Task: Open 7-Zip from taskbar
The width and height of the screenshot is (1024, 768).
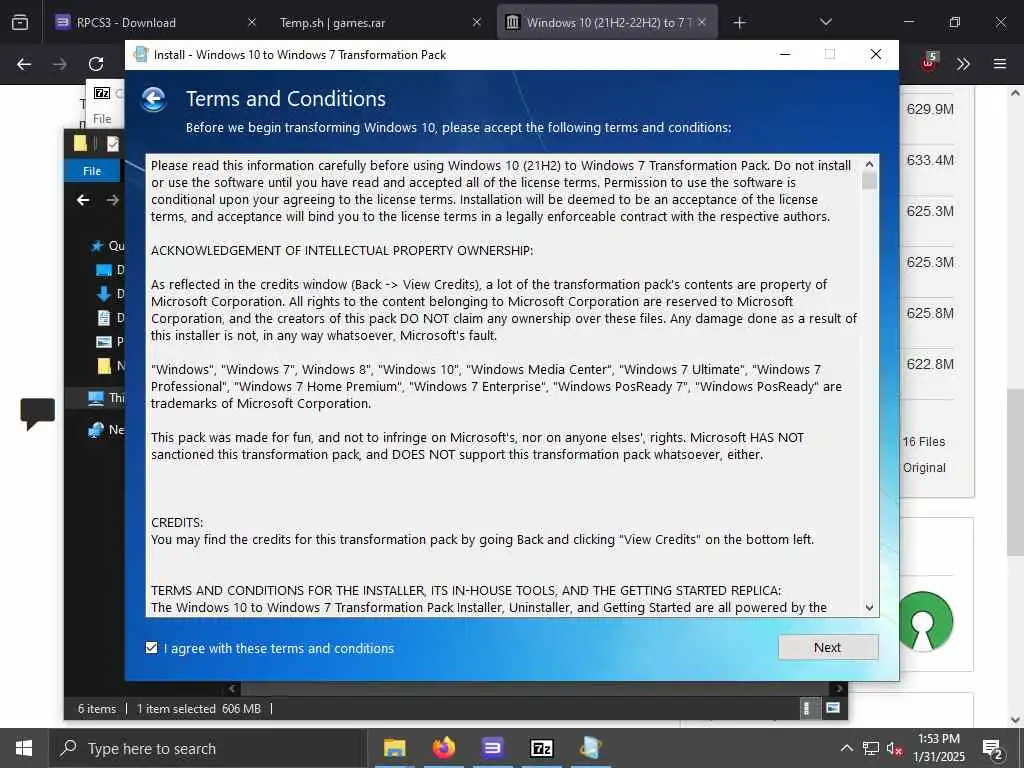Action: point(542,748)
